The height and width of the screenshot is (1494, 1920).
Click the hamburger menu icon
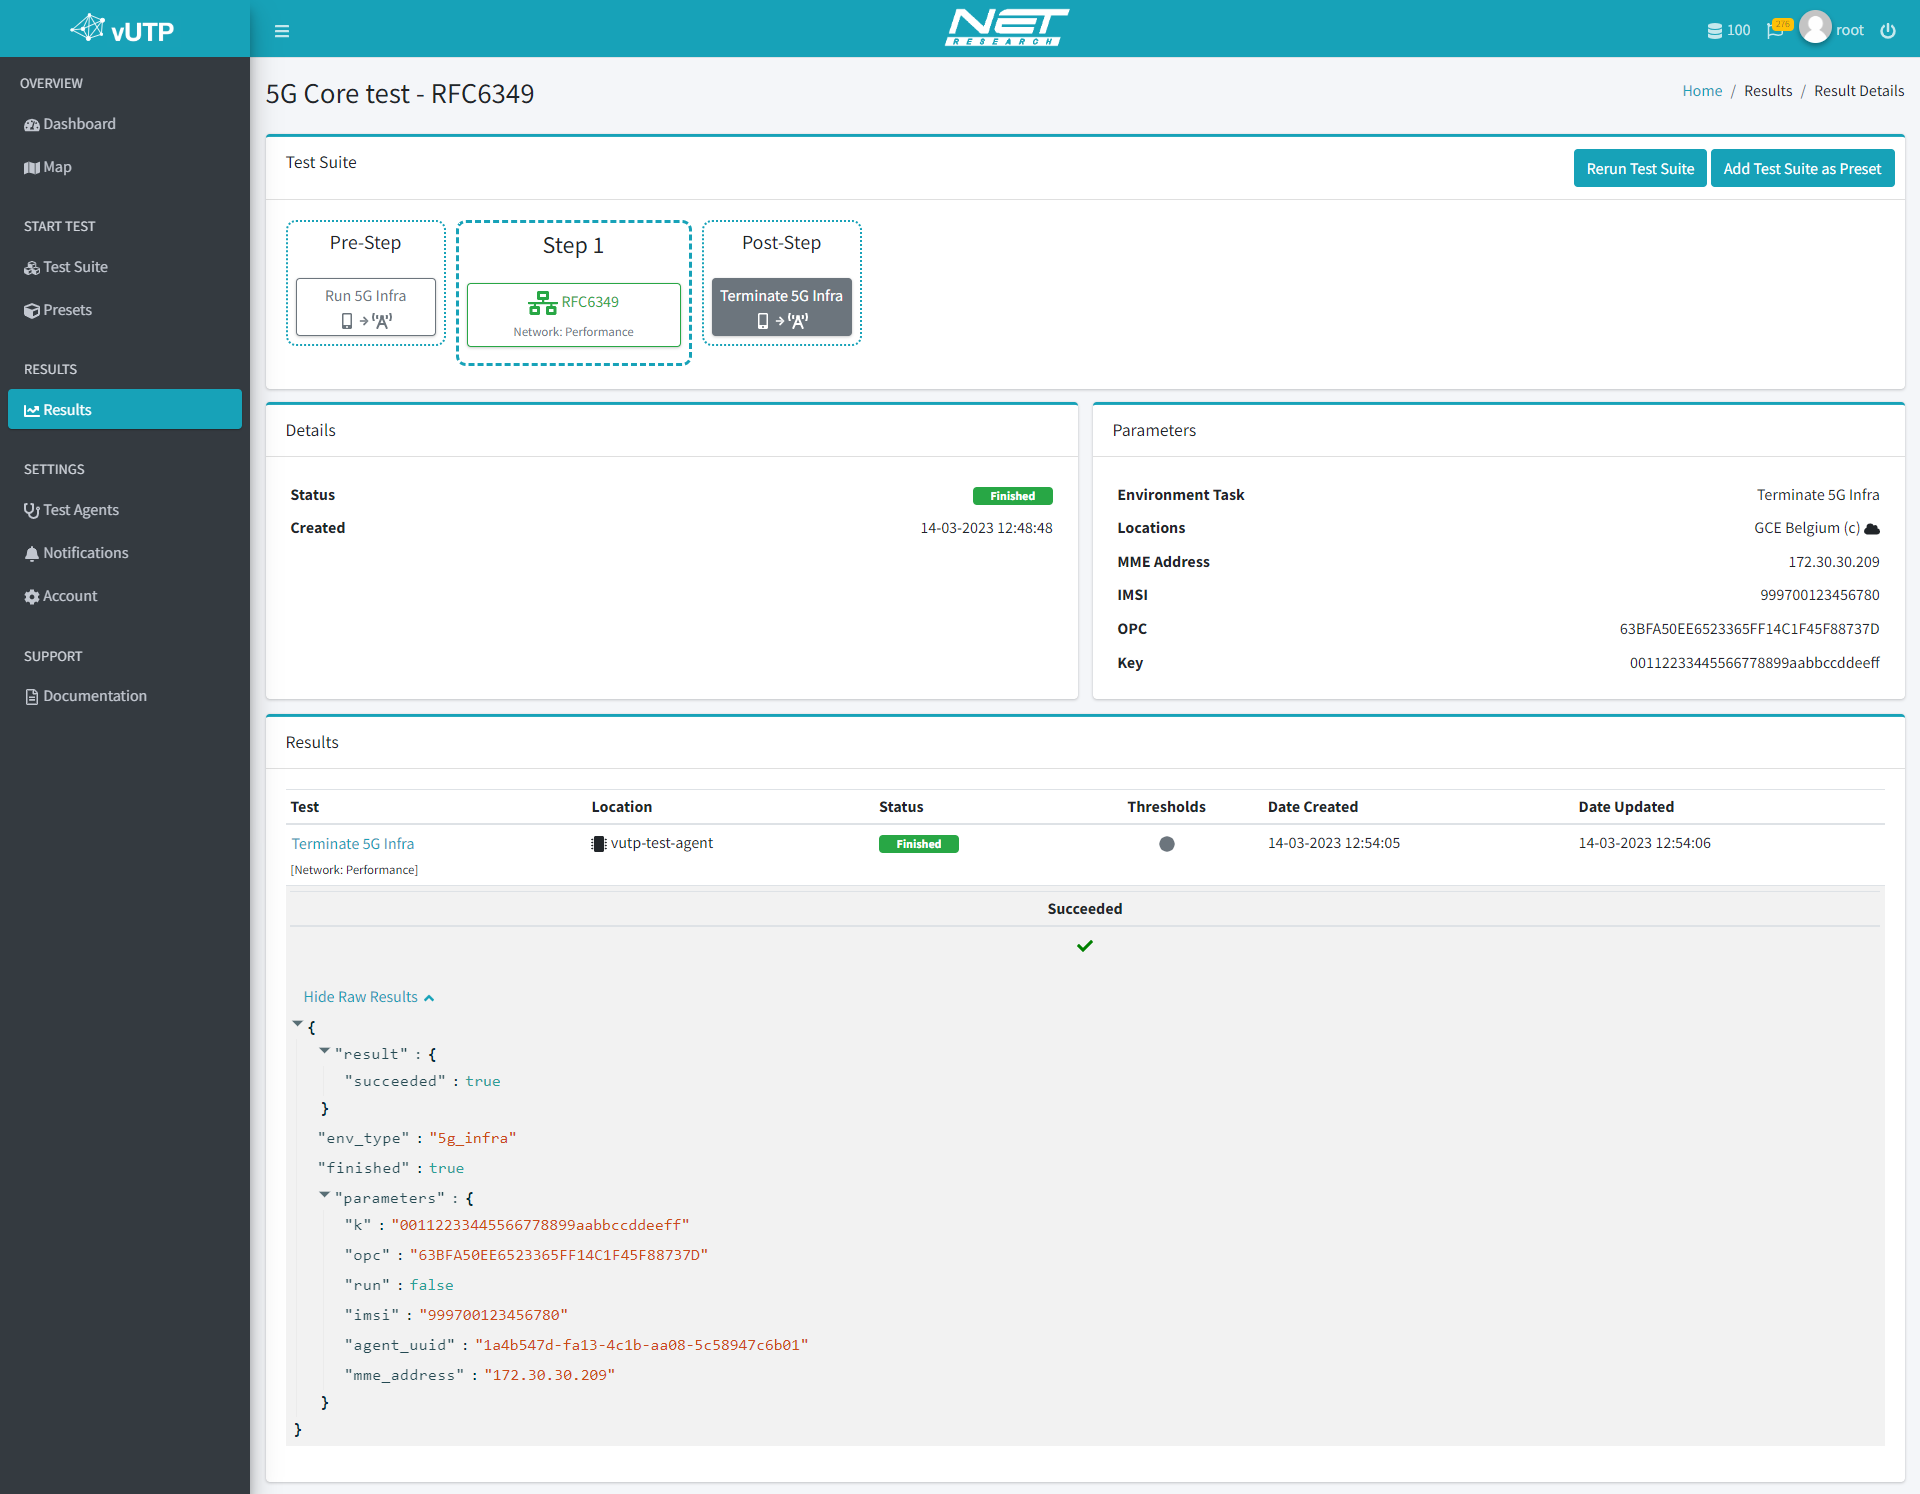[282, 31]
